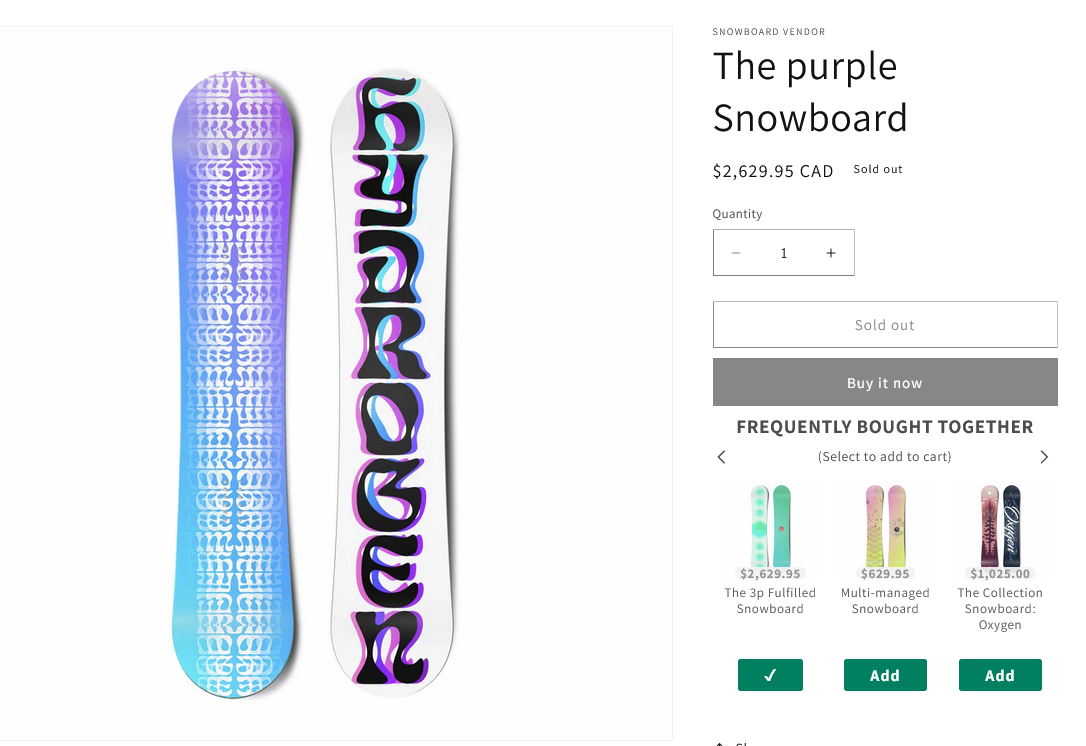Click the $629.95 price tag
1086x746 pixels.
885,574
